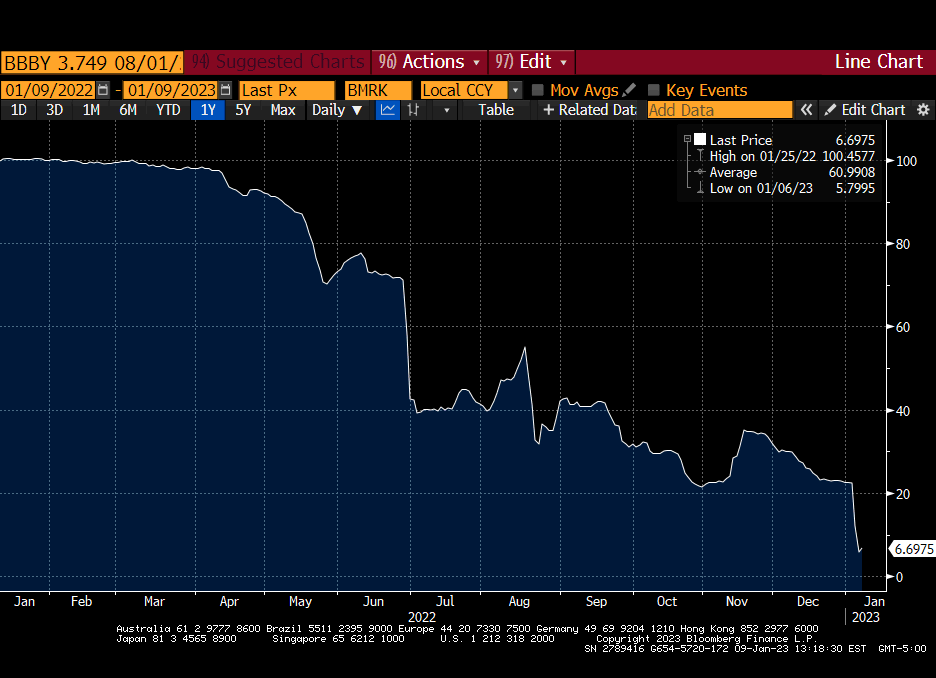Viewport: 936px width, 678px height.
Task: Click the Add Data input field
Action: coord(720,110)
